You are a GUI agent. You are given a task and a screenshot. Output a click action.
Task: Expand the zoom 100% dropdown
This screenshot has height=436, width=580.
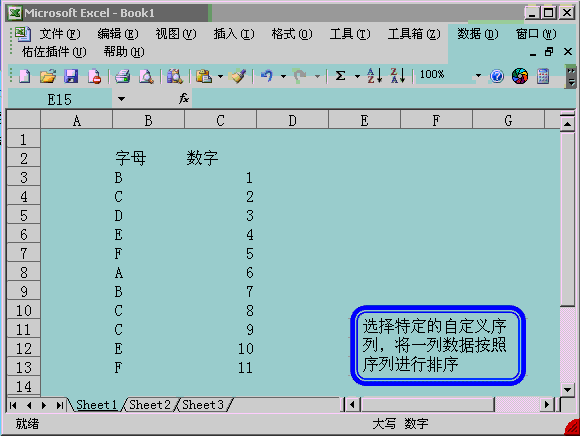tap(478, 76)
